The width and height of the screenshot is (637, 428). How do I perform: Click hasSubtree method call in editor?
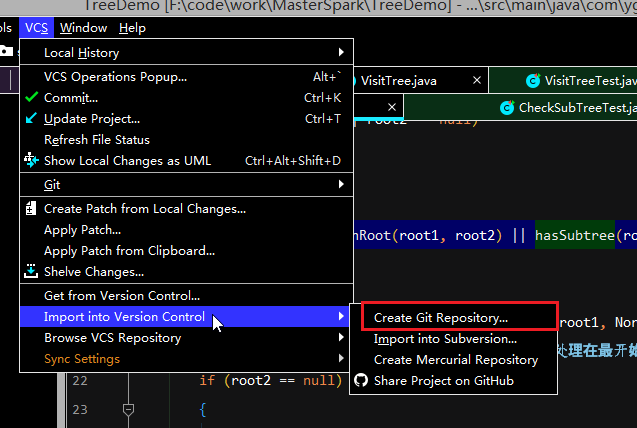click(x=574, y=235)
